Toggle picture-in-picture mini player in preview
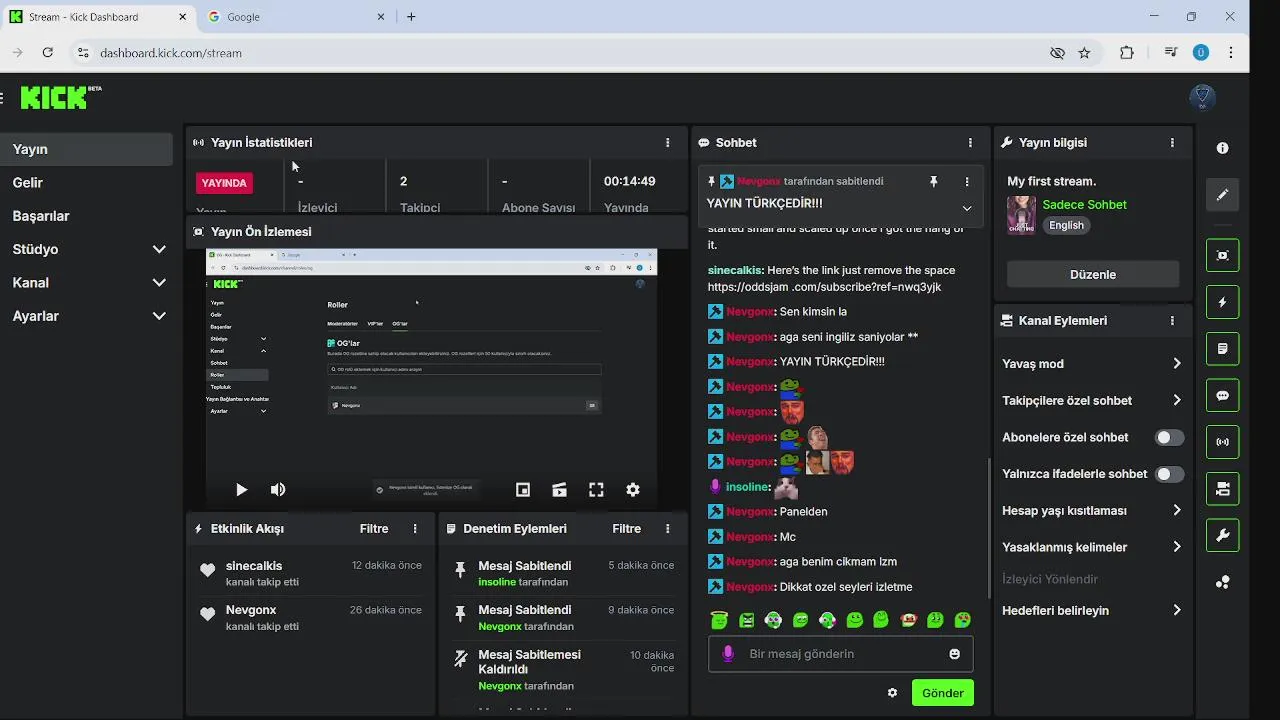This screenshot has height=720, width=1280. (x=522, y=490)
